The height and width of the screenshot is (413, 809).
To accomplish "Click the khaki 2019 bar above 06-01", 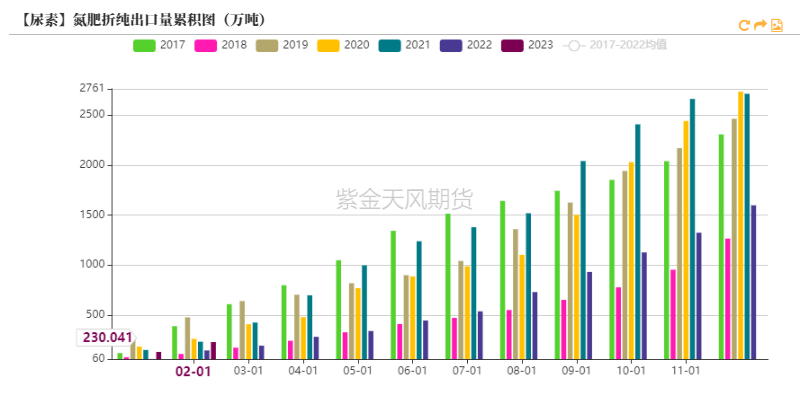I will tap(406, 317).
